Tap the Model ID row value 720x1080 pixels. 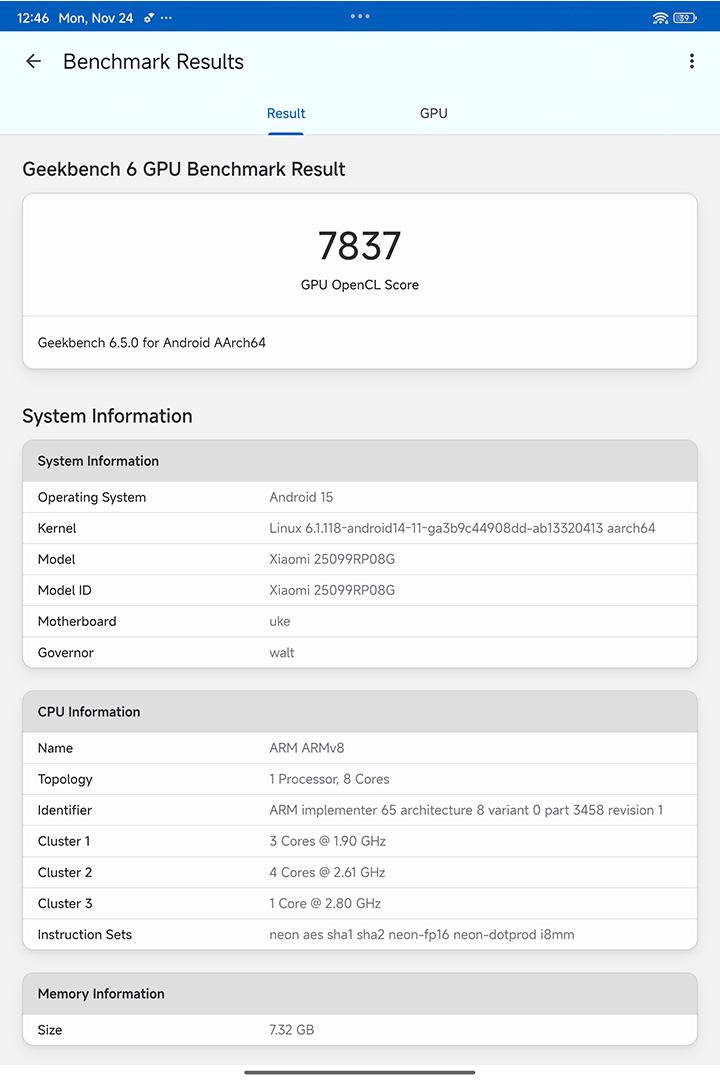(x=332, y=590)
